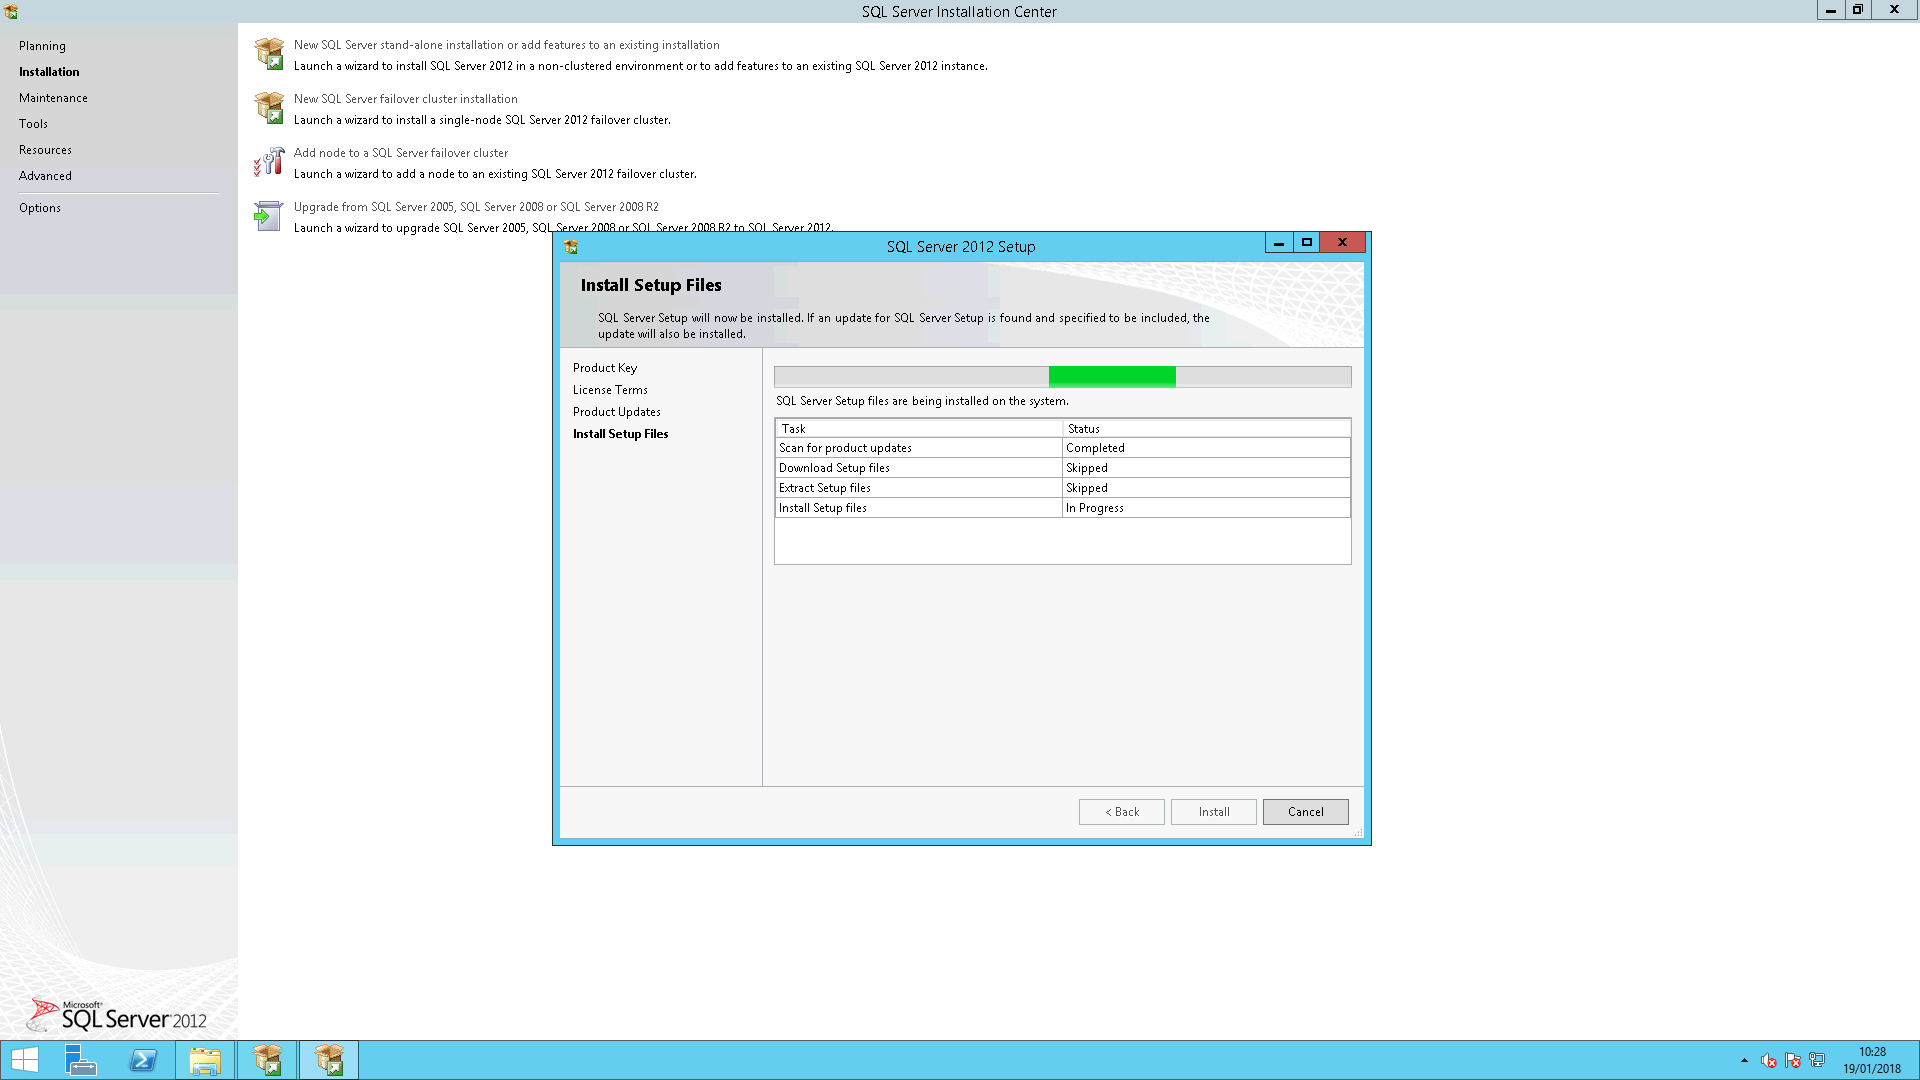Viewport: 1920px width, 1080px height.
Task: Click Installation Center title bar icon
Action: [11, 12]
